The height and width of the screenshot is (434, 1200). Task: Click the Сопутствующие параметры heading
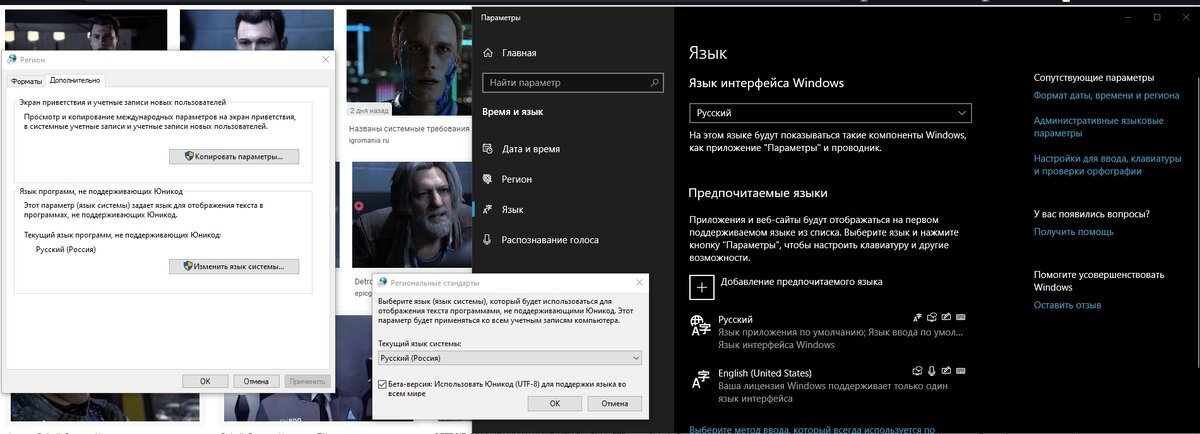[1094, 77]
